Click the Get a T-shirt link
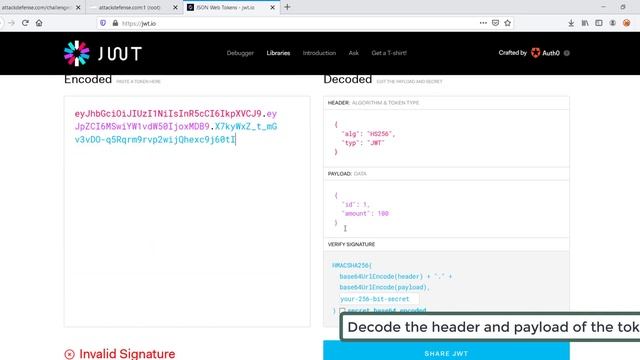The height and width of the screenshot is (360, 640). click(389, 53)
